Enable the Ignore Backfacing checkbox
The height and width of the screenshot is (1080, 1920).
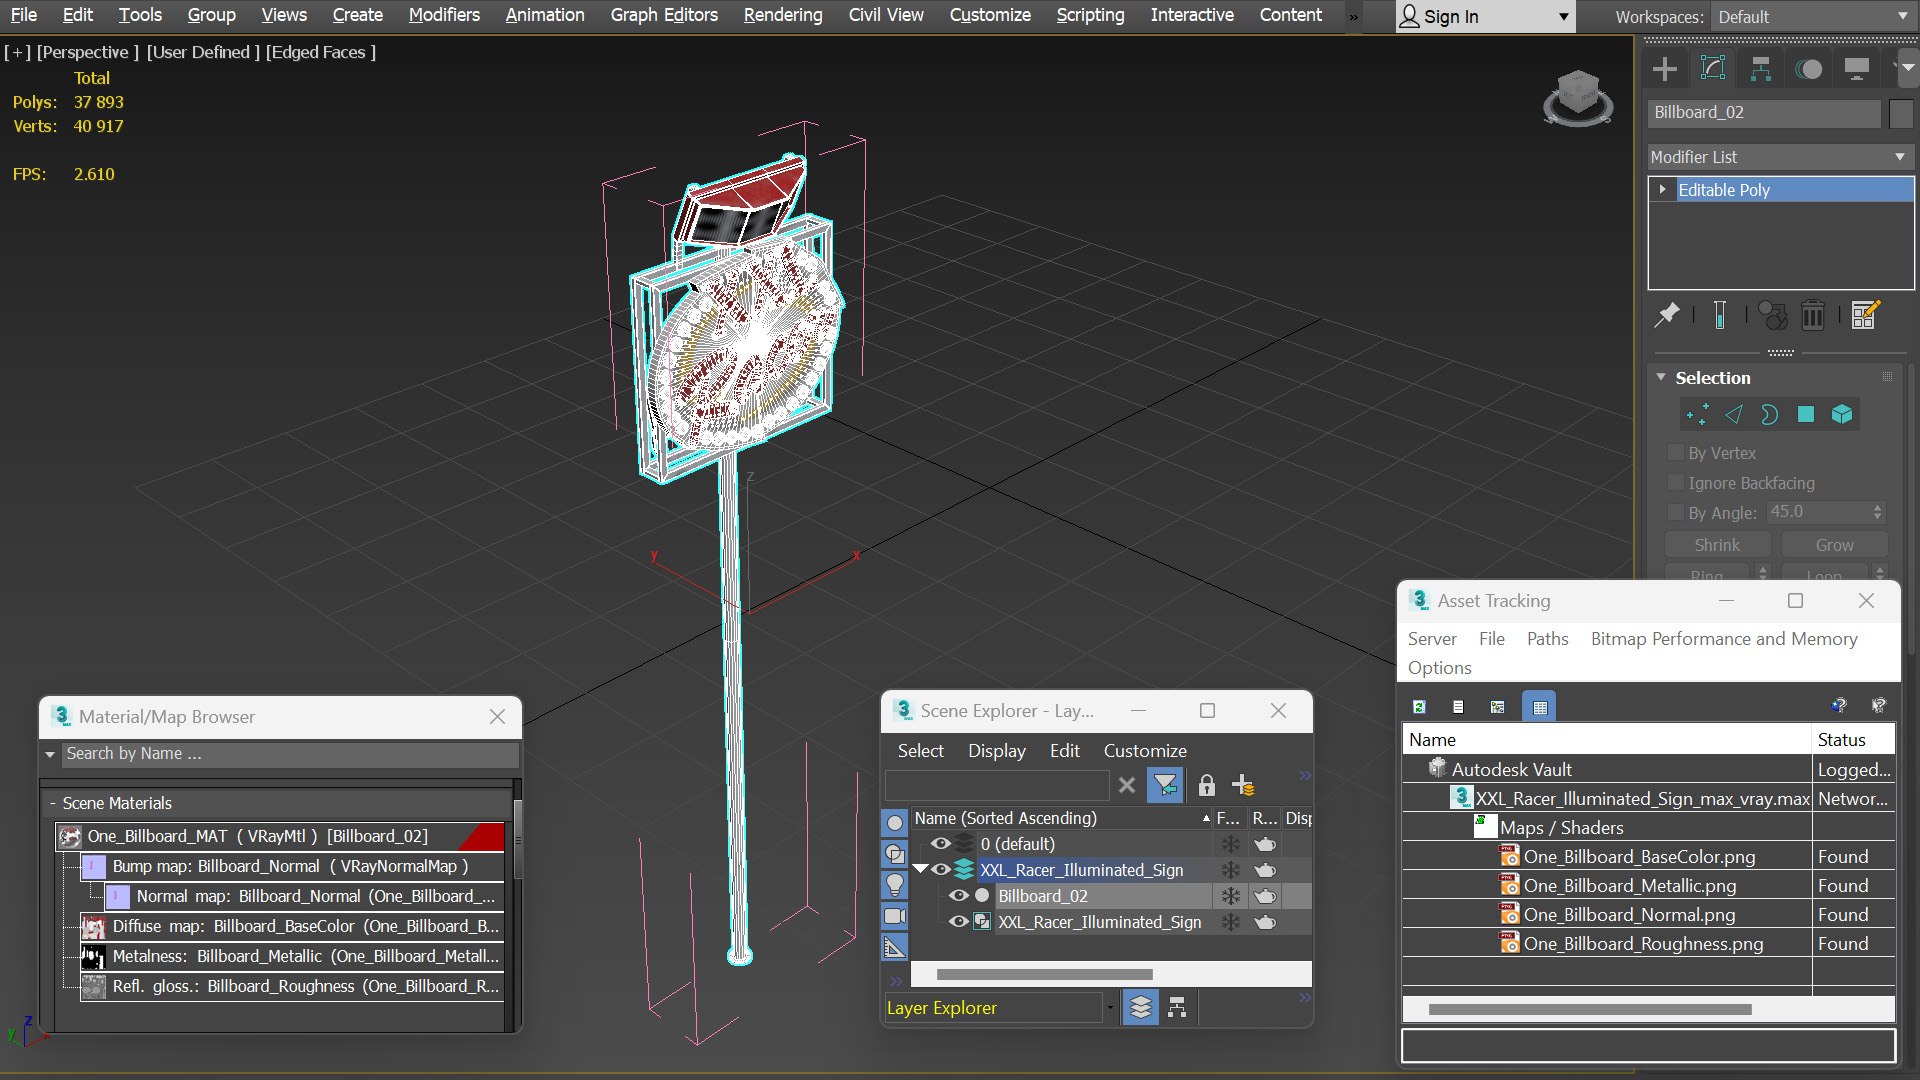click(x=1677, y=483)
